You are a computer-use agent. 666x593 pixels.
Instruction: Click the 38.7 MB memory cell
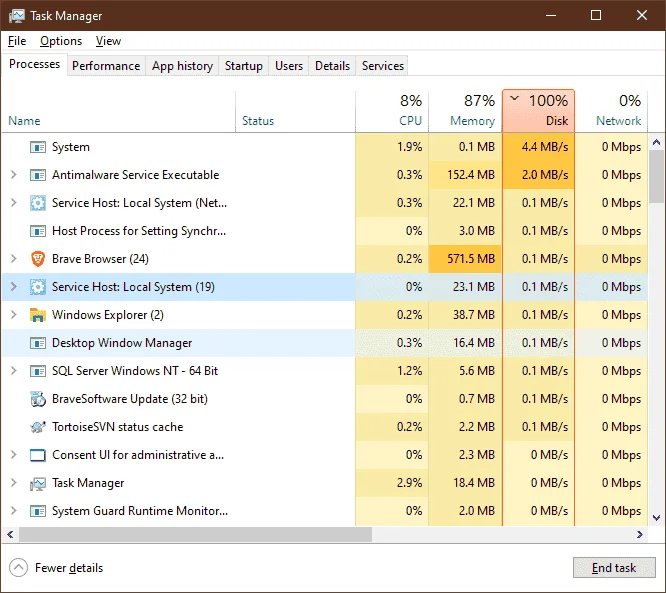tap(465, 315)
